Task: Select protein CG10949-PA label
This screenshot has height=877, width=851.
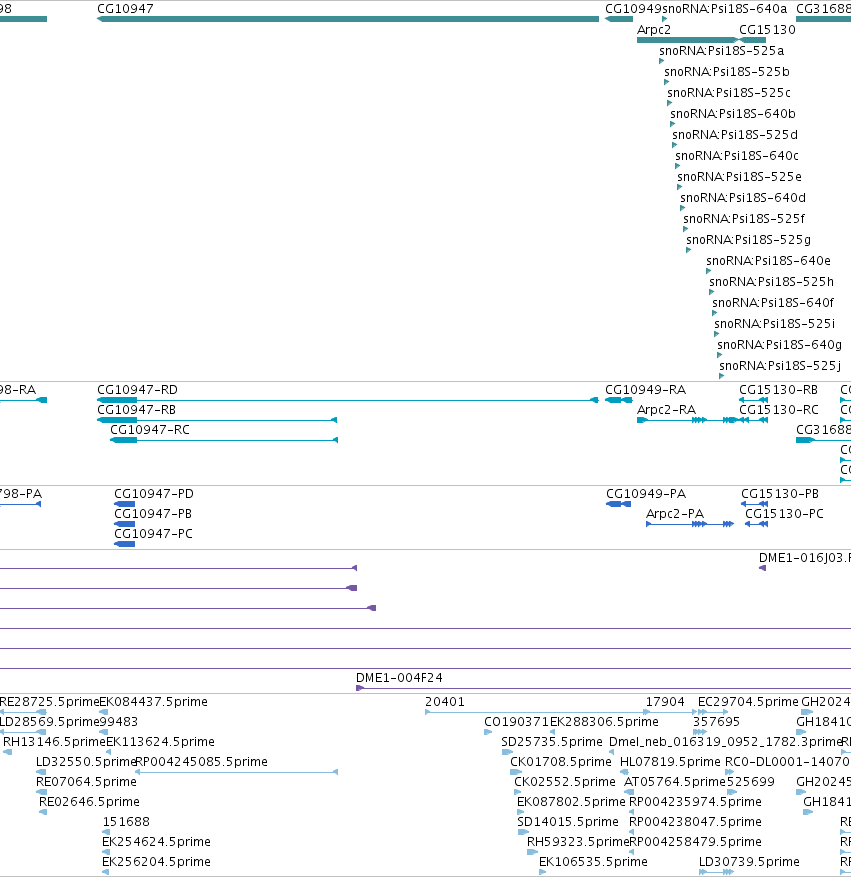Action: pyautogui.click(x=646, y=494)
